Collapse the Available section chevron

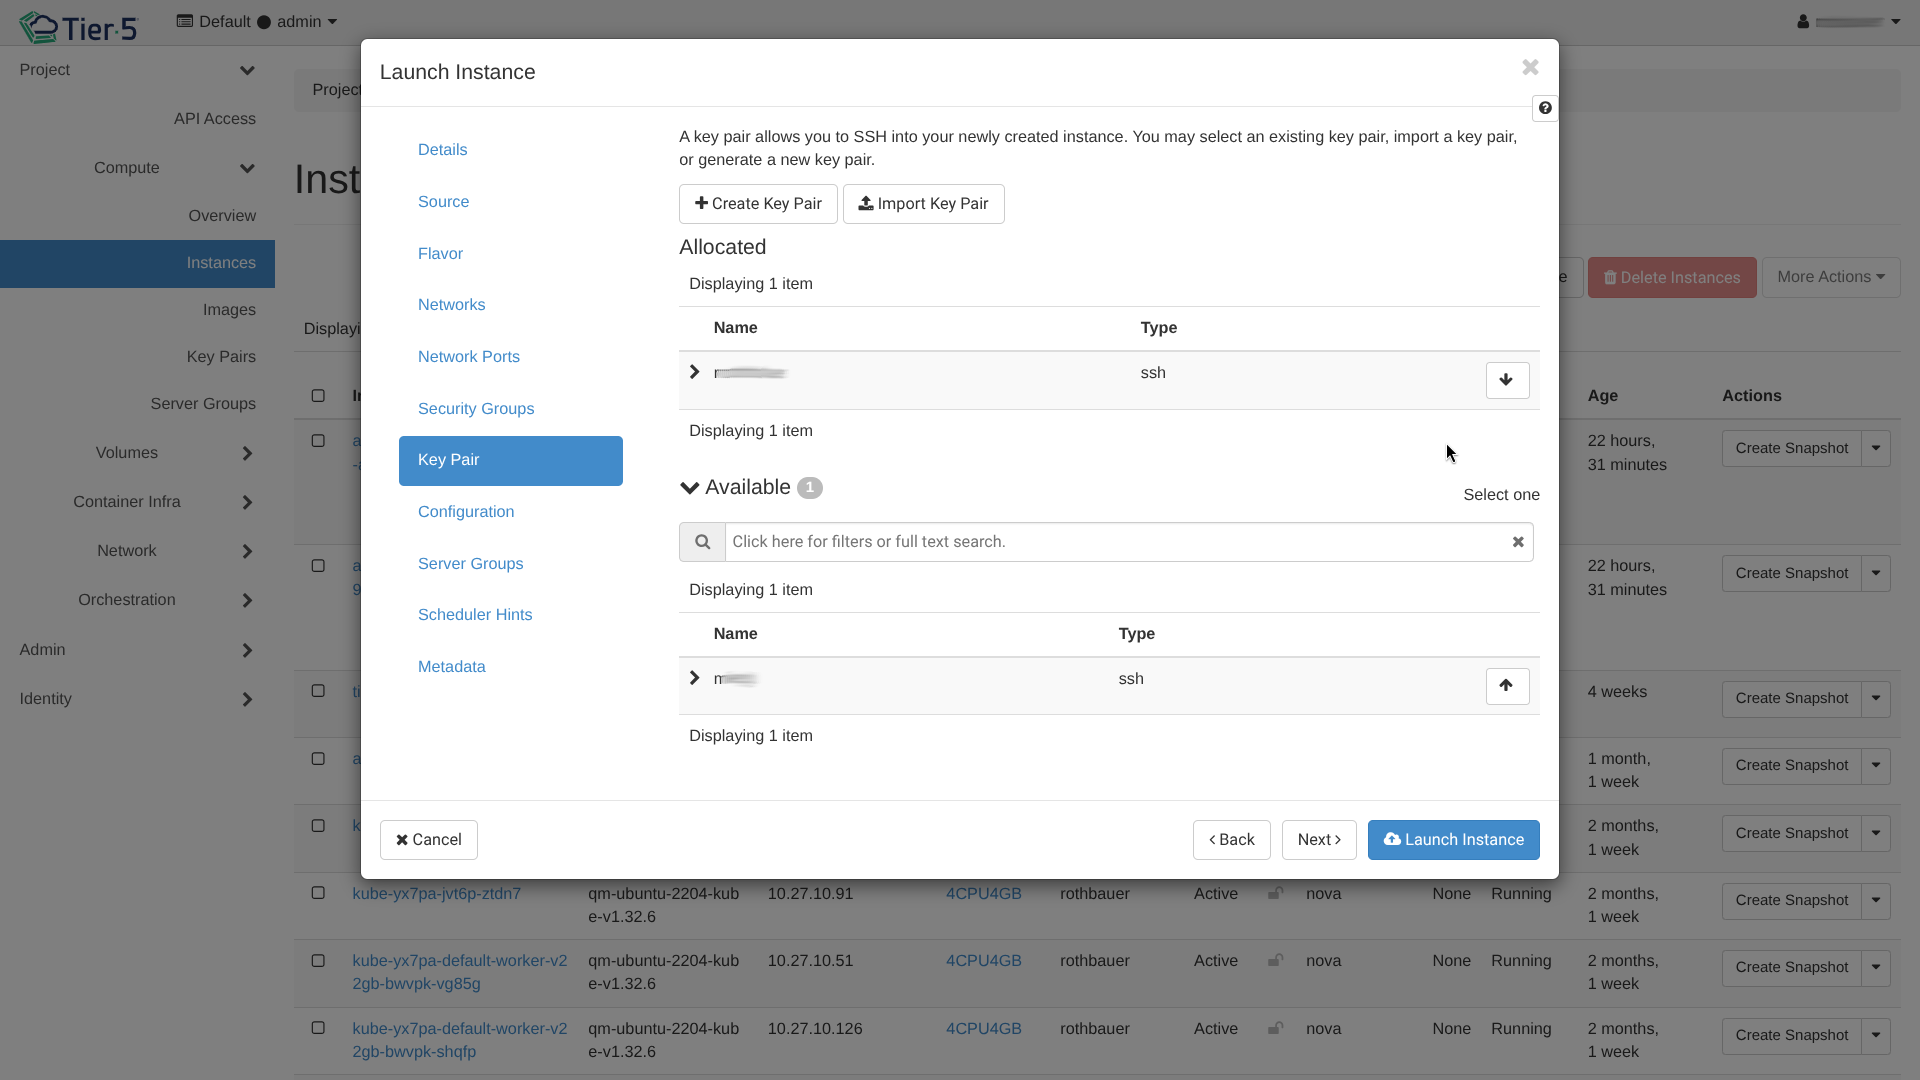click(689, 488)
